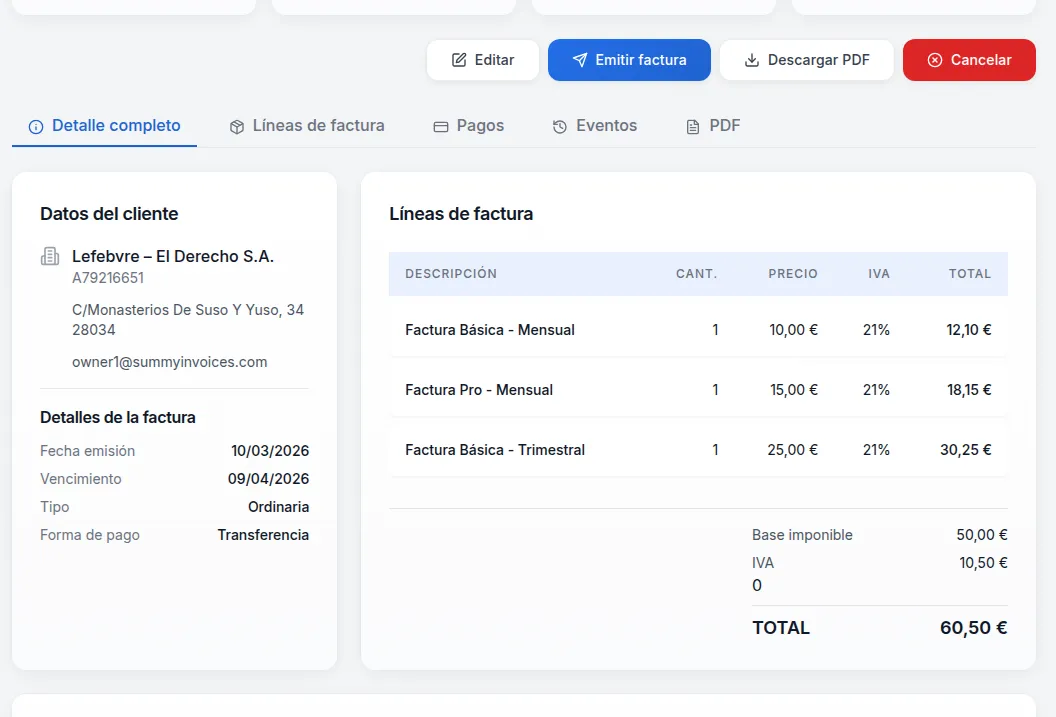Click the X circle icon on Cancelar

[935, 60]
